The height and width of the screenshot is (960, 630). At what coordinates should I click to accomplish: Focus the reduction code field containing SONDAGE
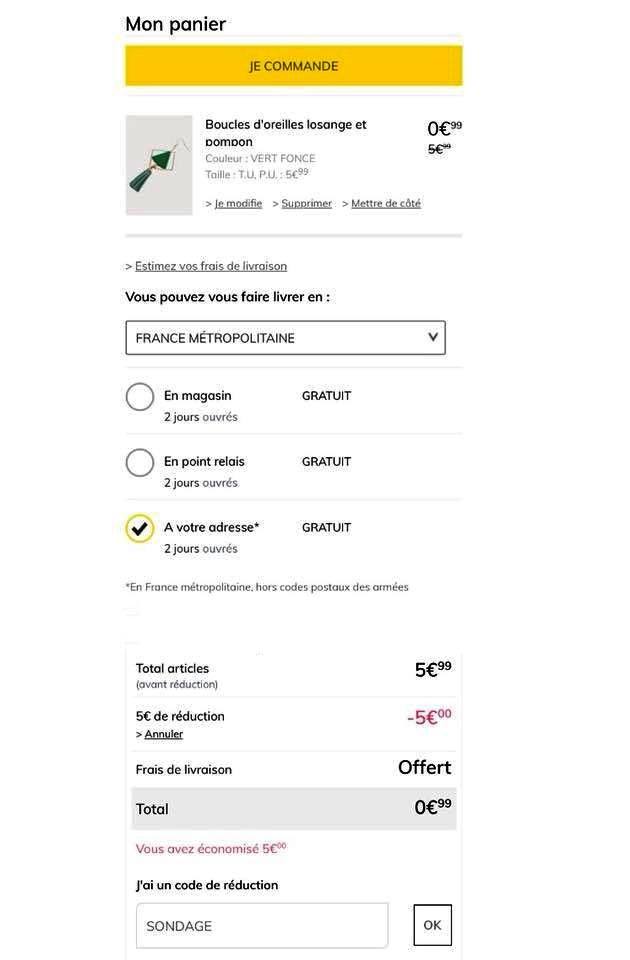[262, 926]
